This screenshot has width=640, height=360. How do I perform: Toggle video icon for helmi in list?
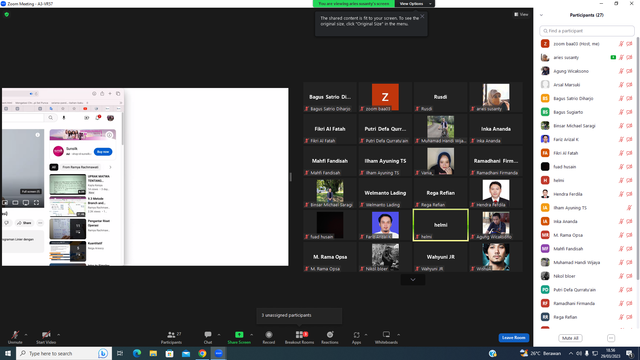[x=629, y=180]
